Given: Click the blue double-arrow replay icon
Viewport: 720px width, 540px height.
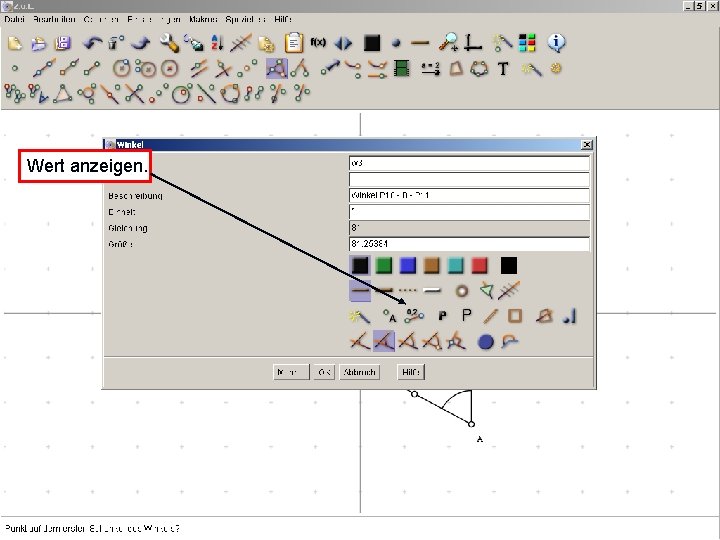Looking at the screenshot, I should coord(343,43).
